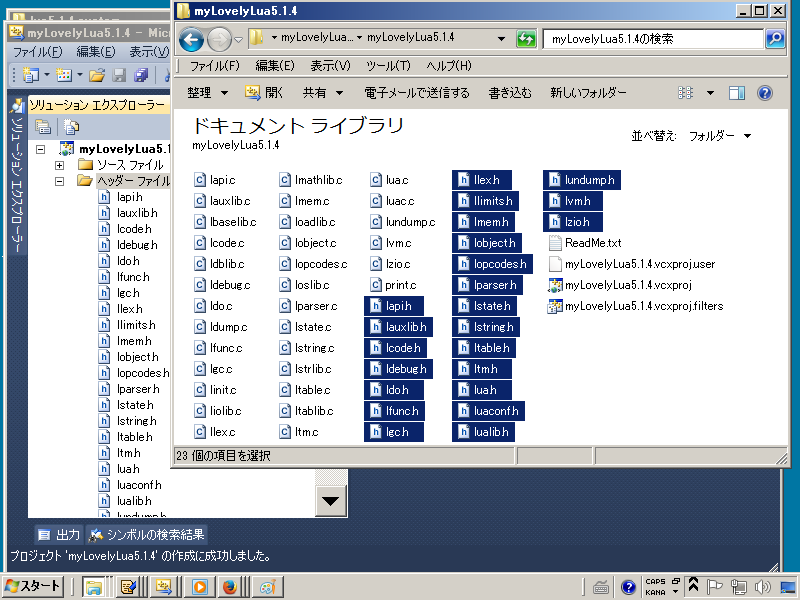
Task: Open Explorer 編集(E) menu
Action: (275, 66)
